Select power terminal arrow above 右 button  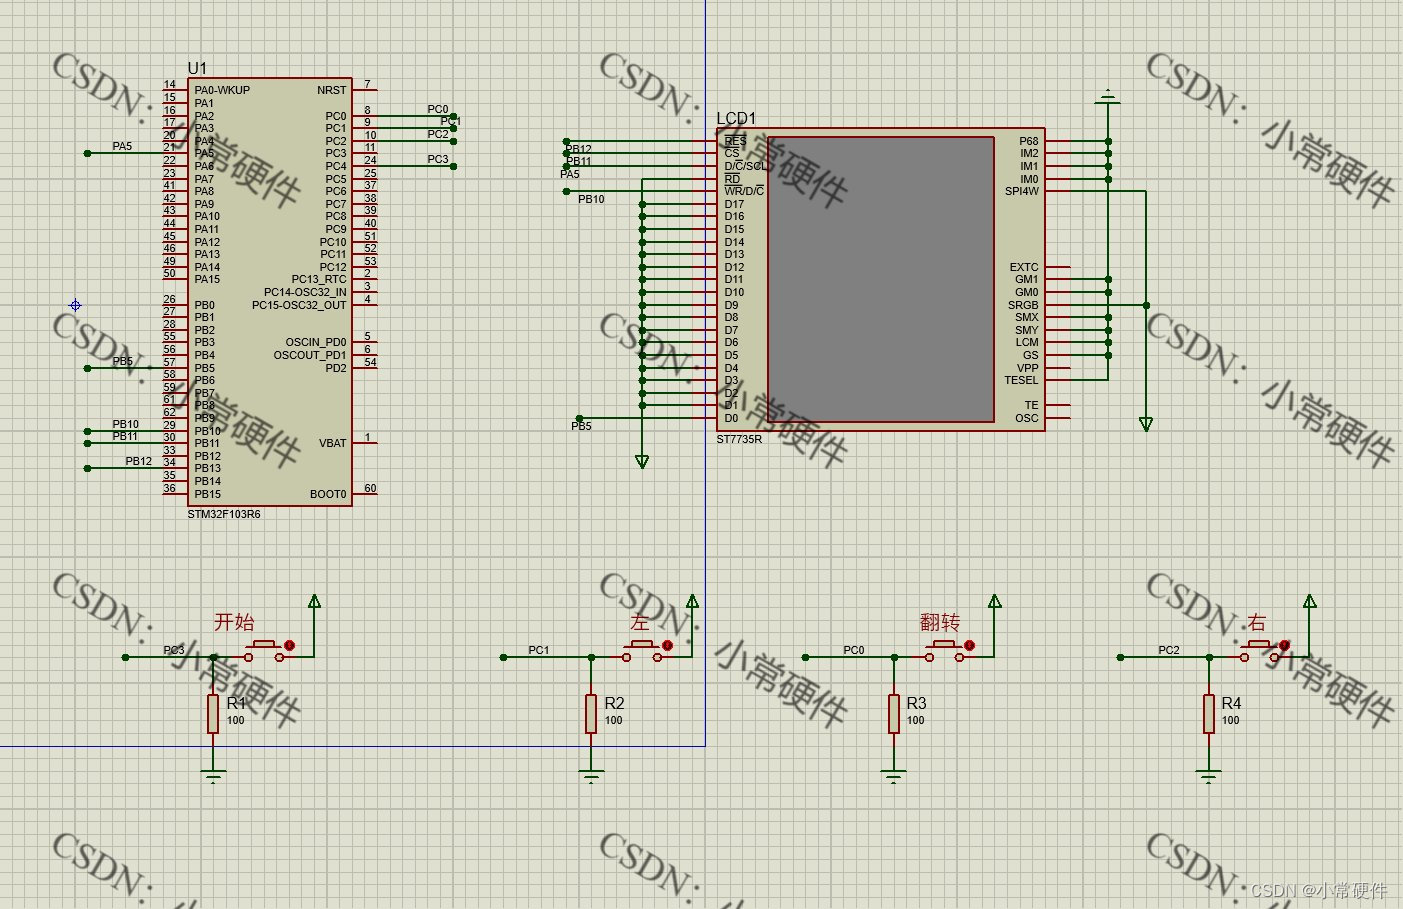pos(1310,602)
